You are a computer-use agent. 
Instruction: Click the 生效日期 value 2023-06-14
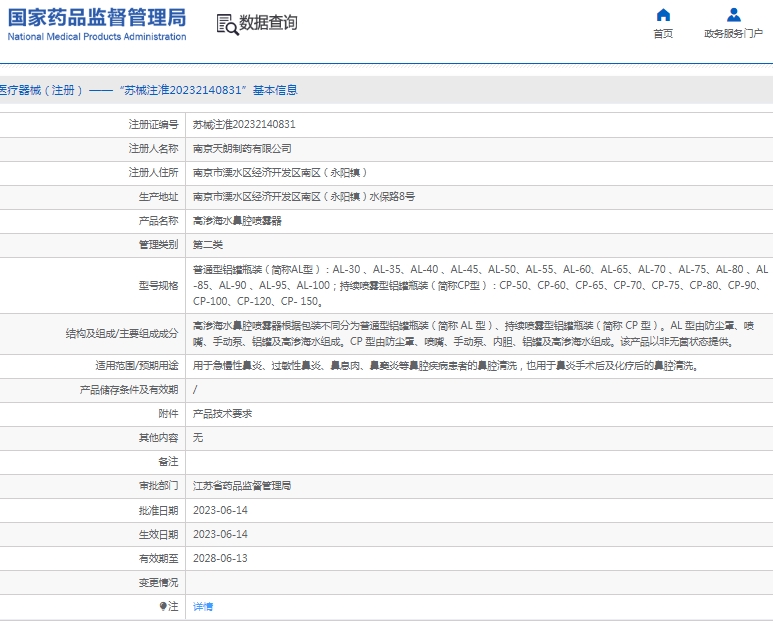220,534
